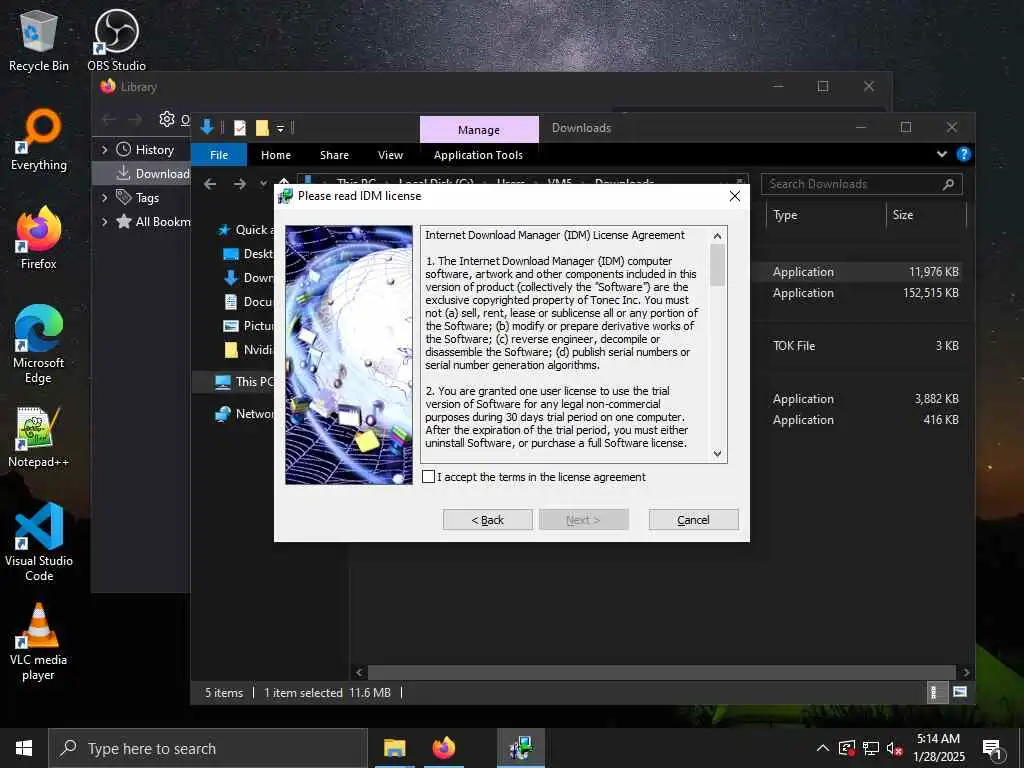Screen dimensions: 1024x768
Task: Click Explorer back navigation arrow
Action: [210, 184]
